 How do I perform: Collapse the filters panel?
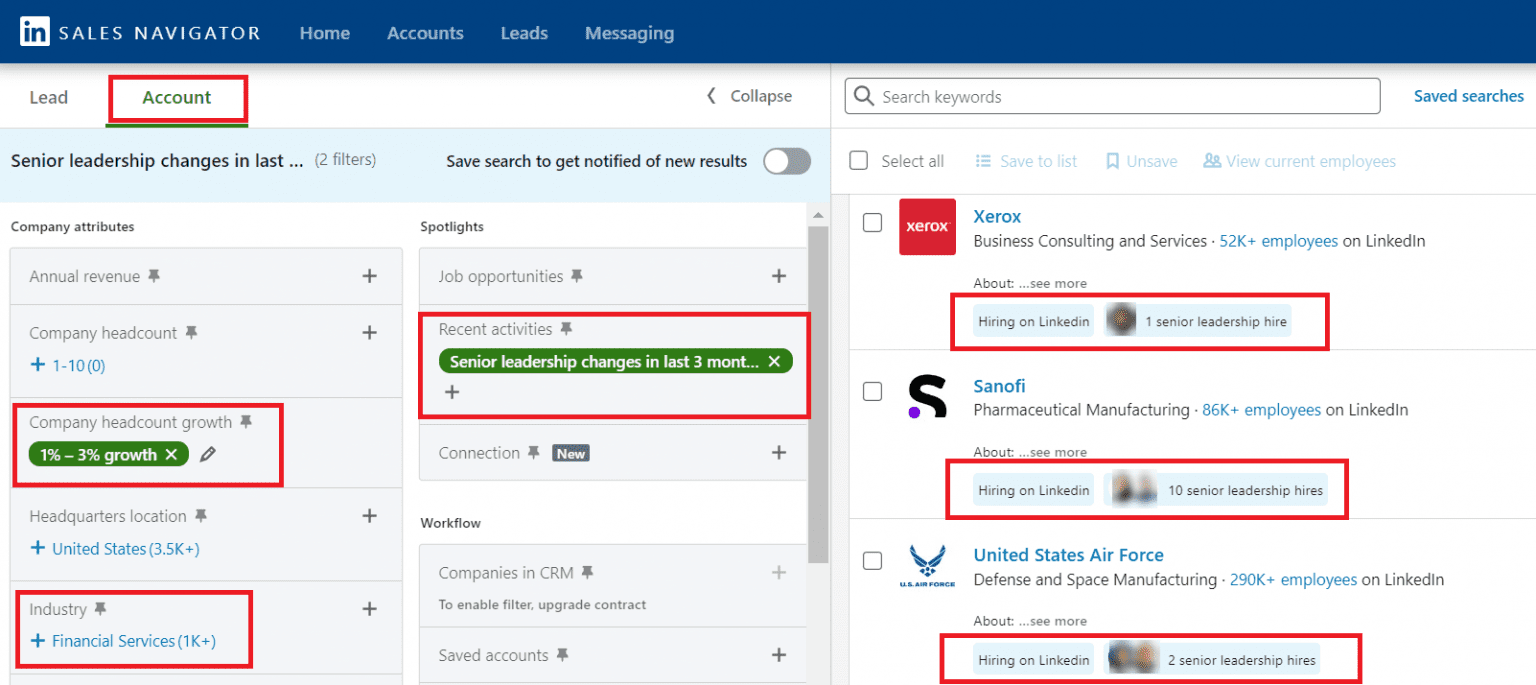click(749, 96)
